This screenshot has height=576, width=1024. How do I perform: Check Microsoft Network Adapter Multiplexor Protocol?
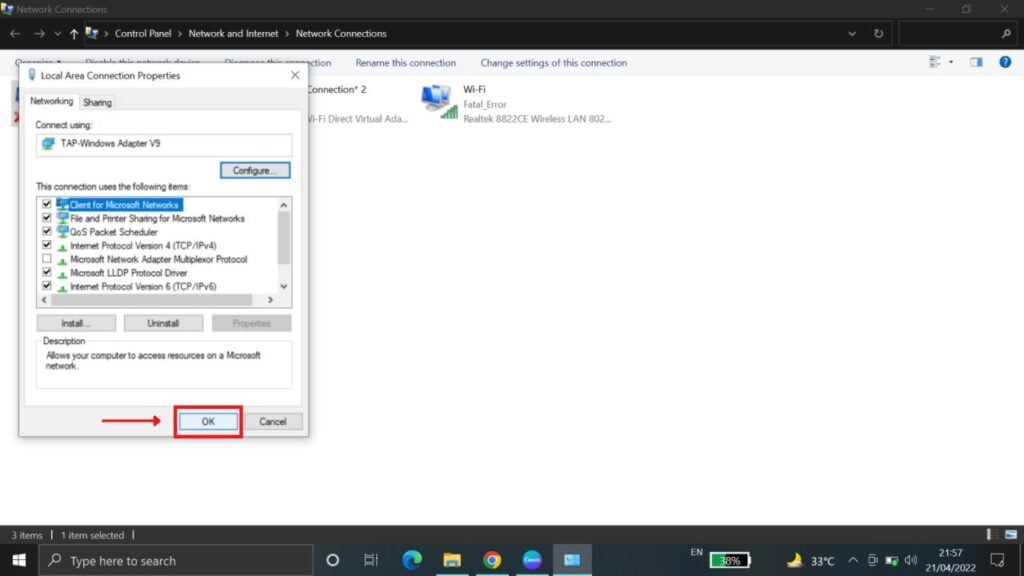46,259
